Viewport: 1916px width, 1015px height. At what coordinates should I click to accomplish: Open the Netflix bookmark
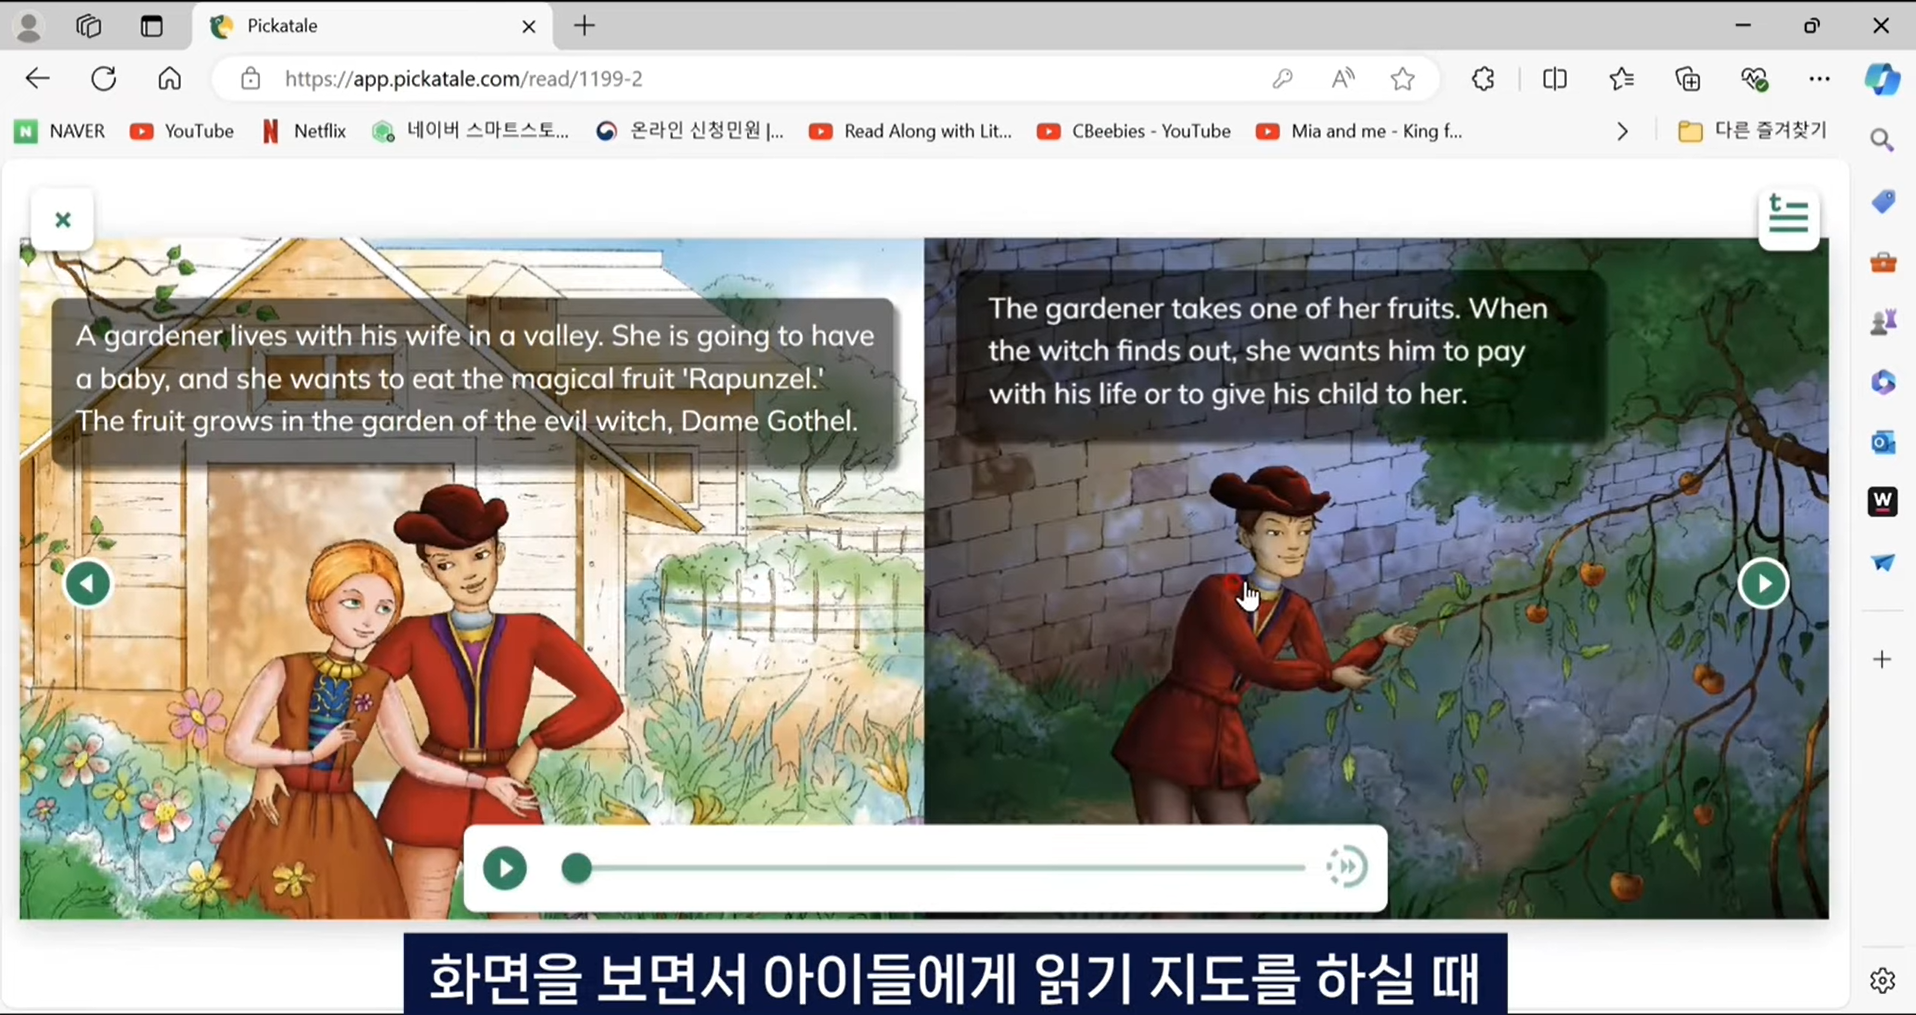pos(305,131)
